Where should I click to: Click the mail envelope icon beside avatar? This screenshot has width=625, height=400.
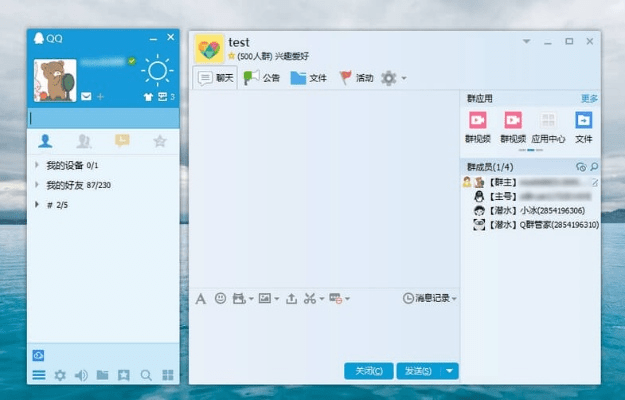[x=86, y=96]
